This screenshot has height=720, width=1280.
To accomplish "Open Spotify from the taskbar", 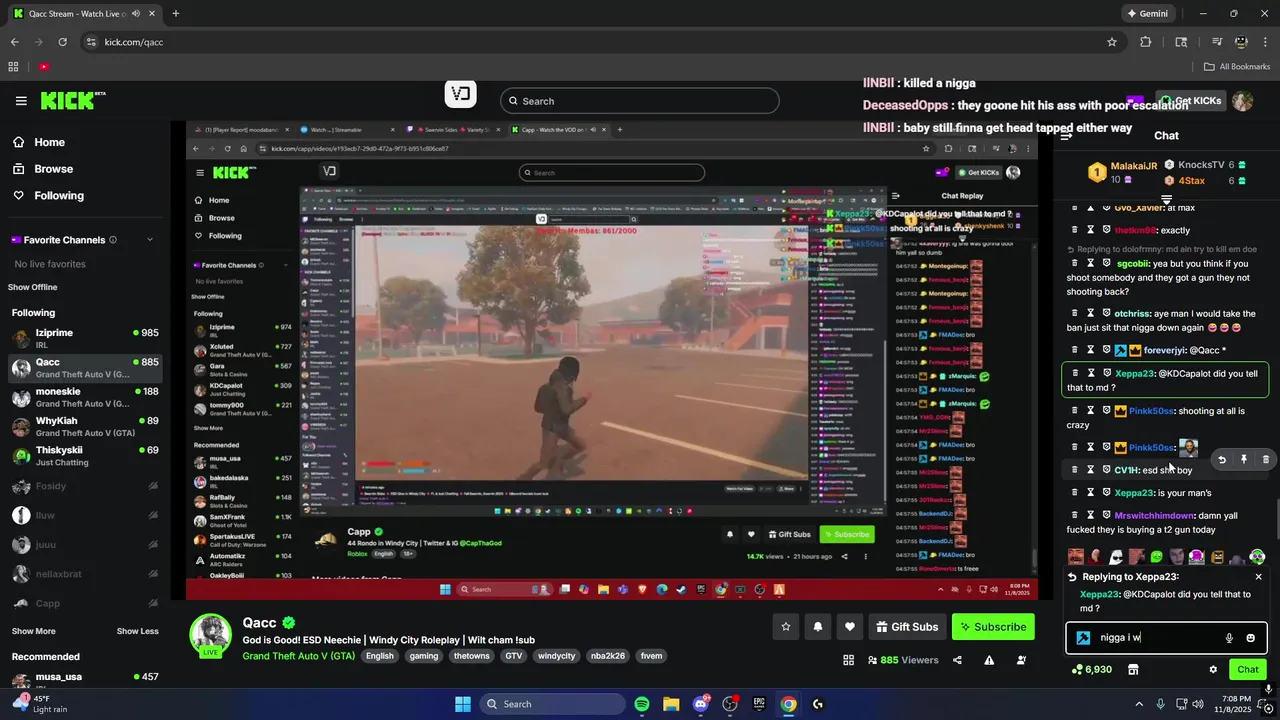I will pyautogui.click(x=642, y=704).
